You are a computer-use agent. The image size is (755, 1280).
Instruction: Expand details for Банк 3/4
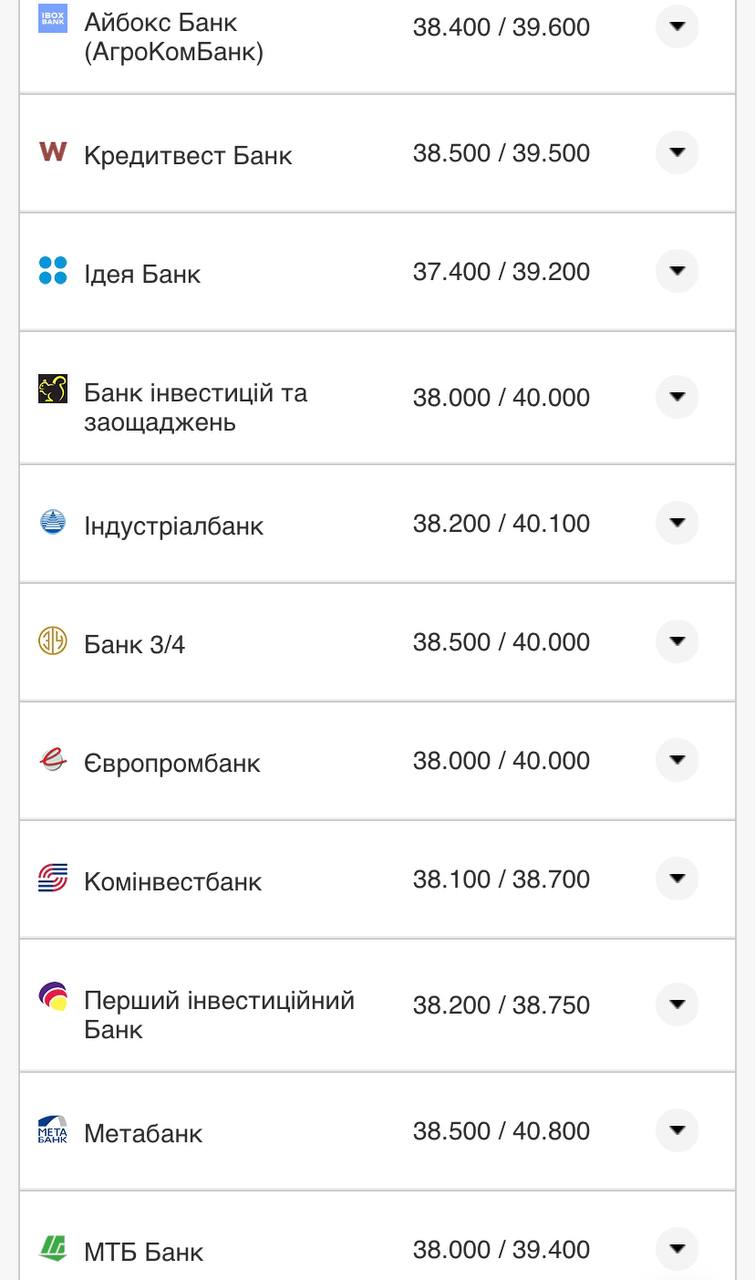[677, 640]
